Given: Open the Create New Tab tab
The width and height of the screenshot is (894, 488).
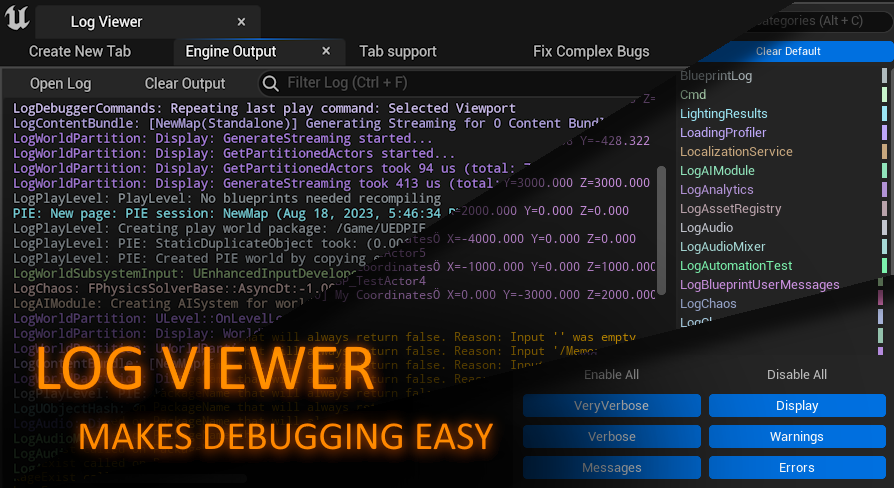Looking at the screenshot, I should tap(80, 51).
